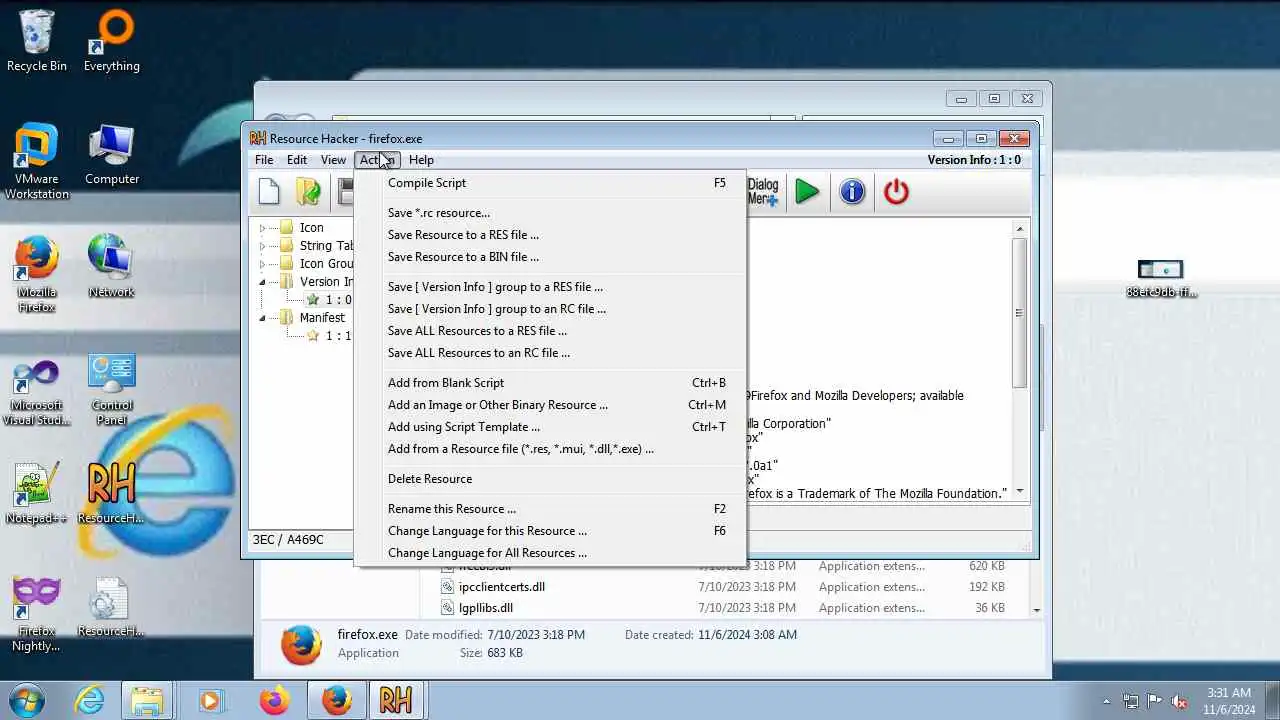Show hidden tray icons arrow
Image resolution: width=1280 pixels, height=720 pixels.
click(1106, 701)
